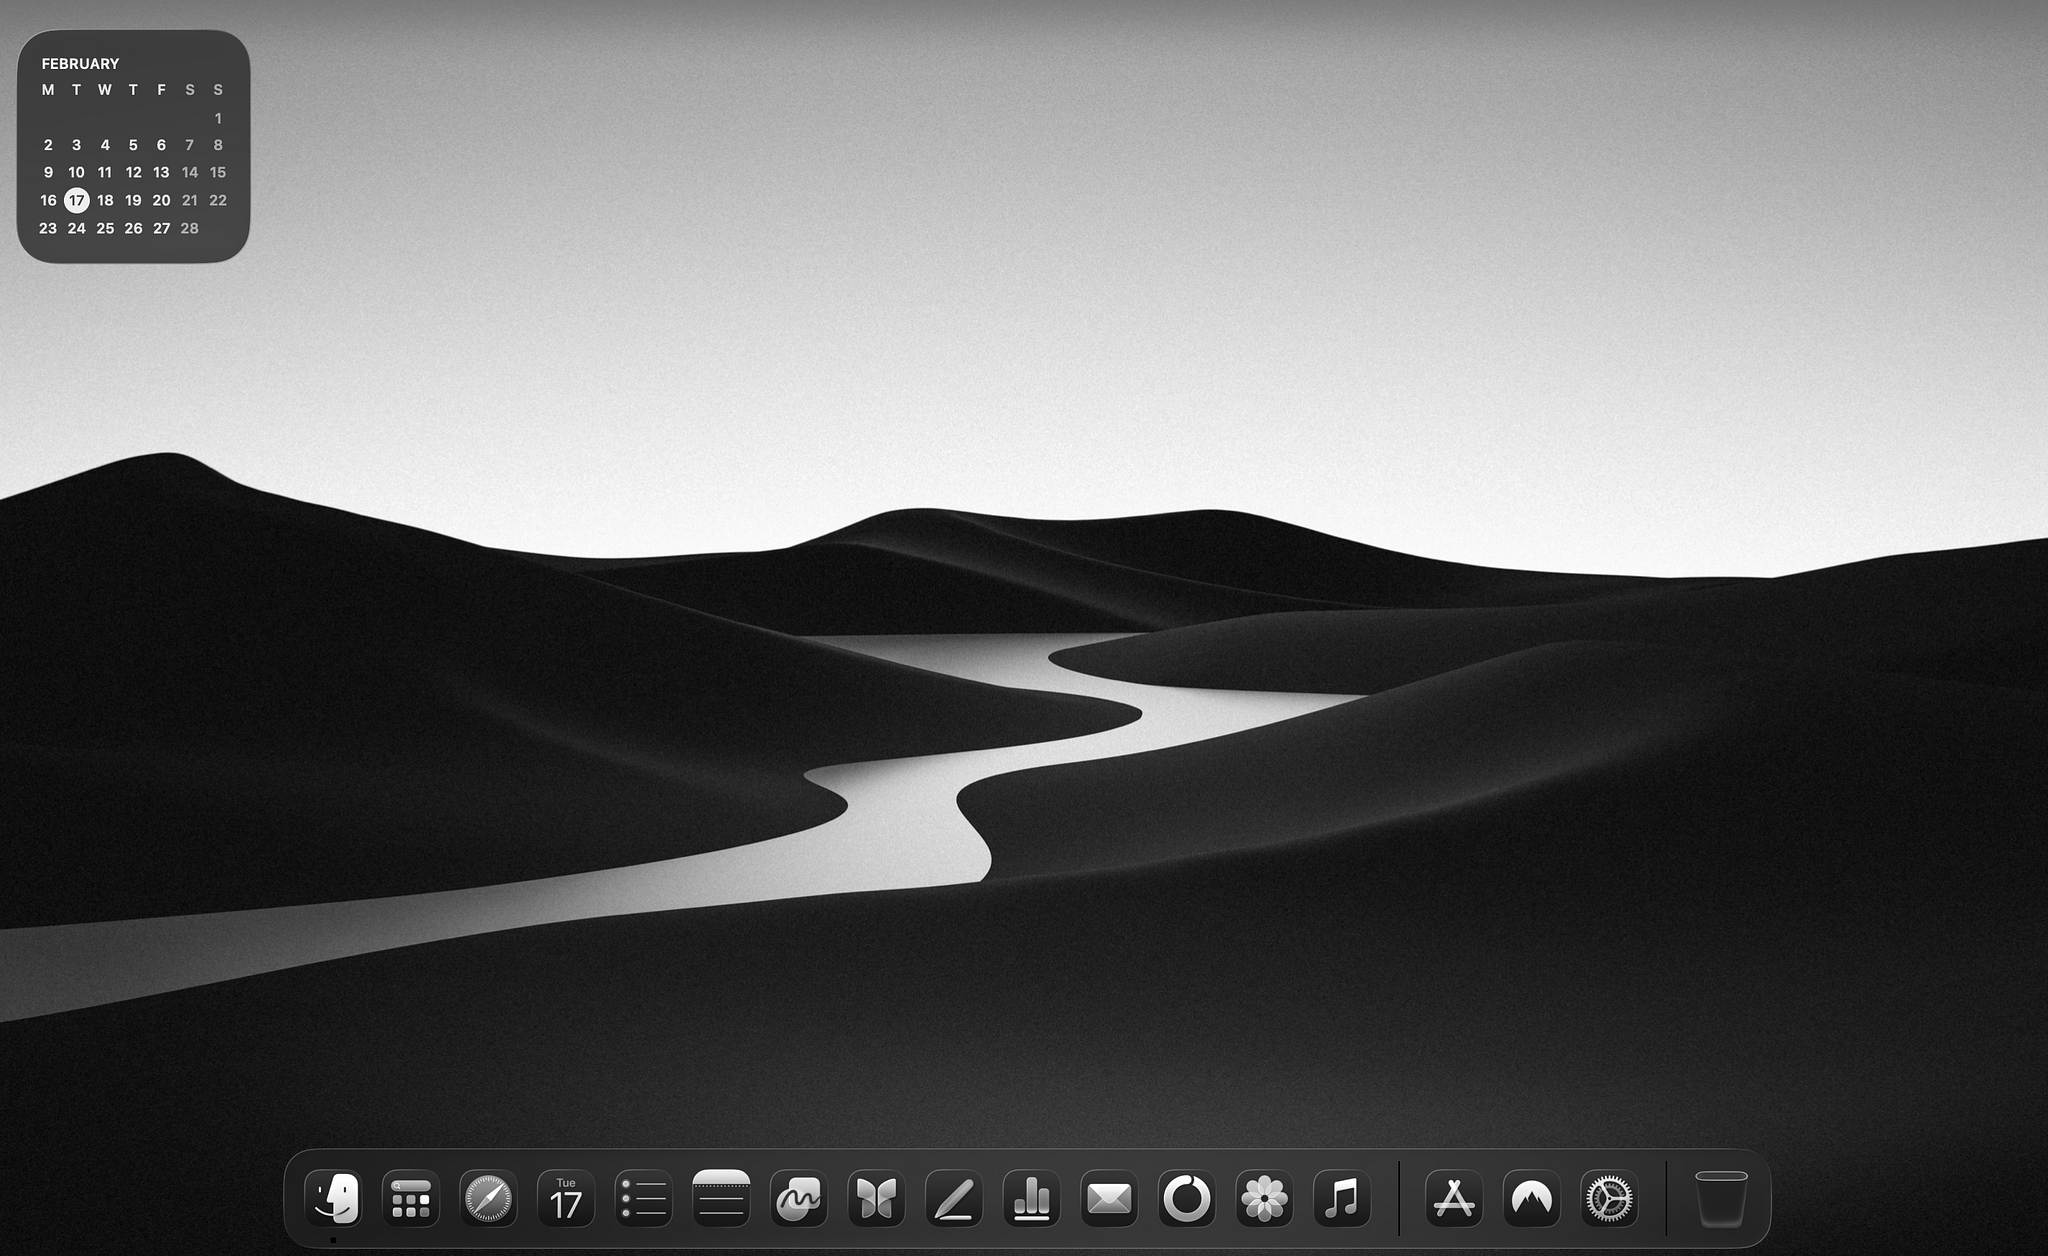Open the Mail app
Screen dimensions: 2048x1256
(x=1107, y=1197)
